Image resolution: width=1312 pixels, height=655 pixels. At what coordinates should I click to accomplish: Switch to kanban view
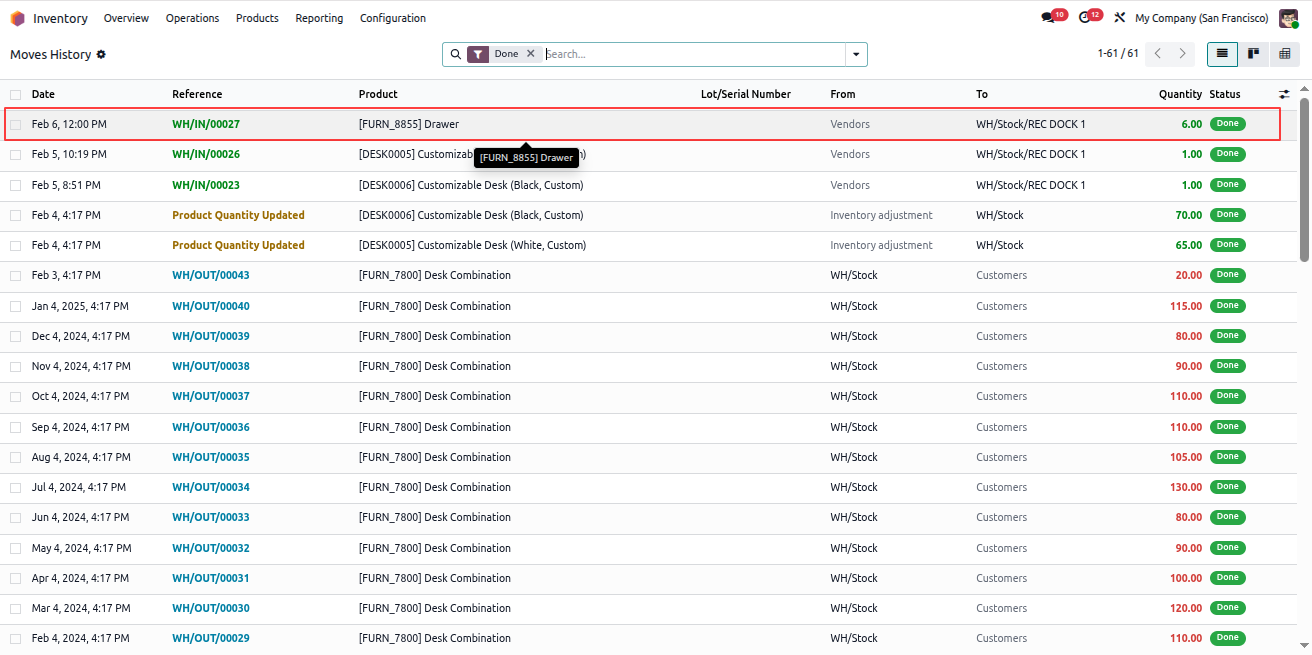pos(1253,54)
